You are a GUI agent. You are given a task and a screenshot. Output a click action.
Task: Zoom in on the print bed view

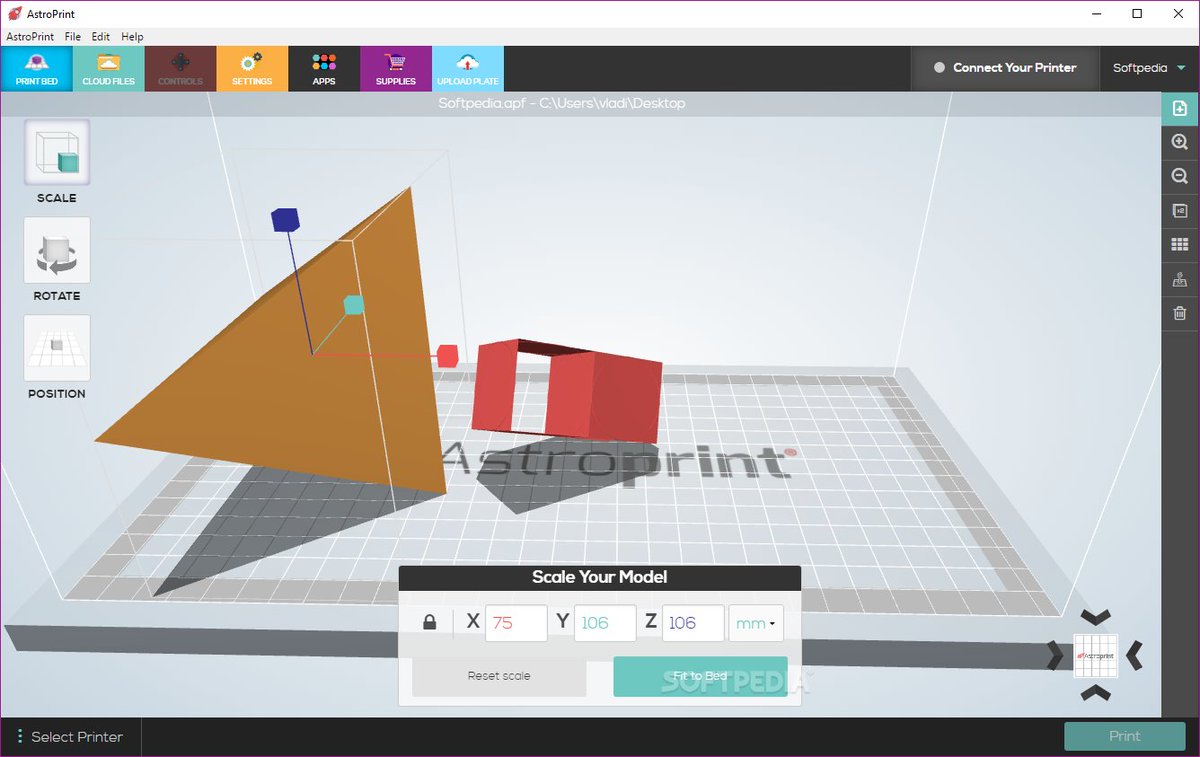coord(1180,142)
